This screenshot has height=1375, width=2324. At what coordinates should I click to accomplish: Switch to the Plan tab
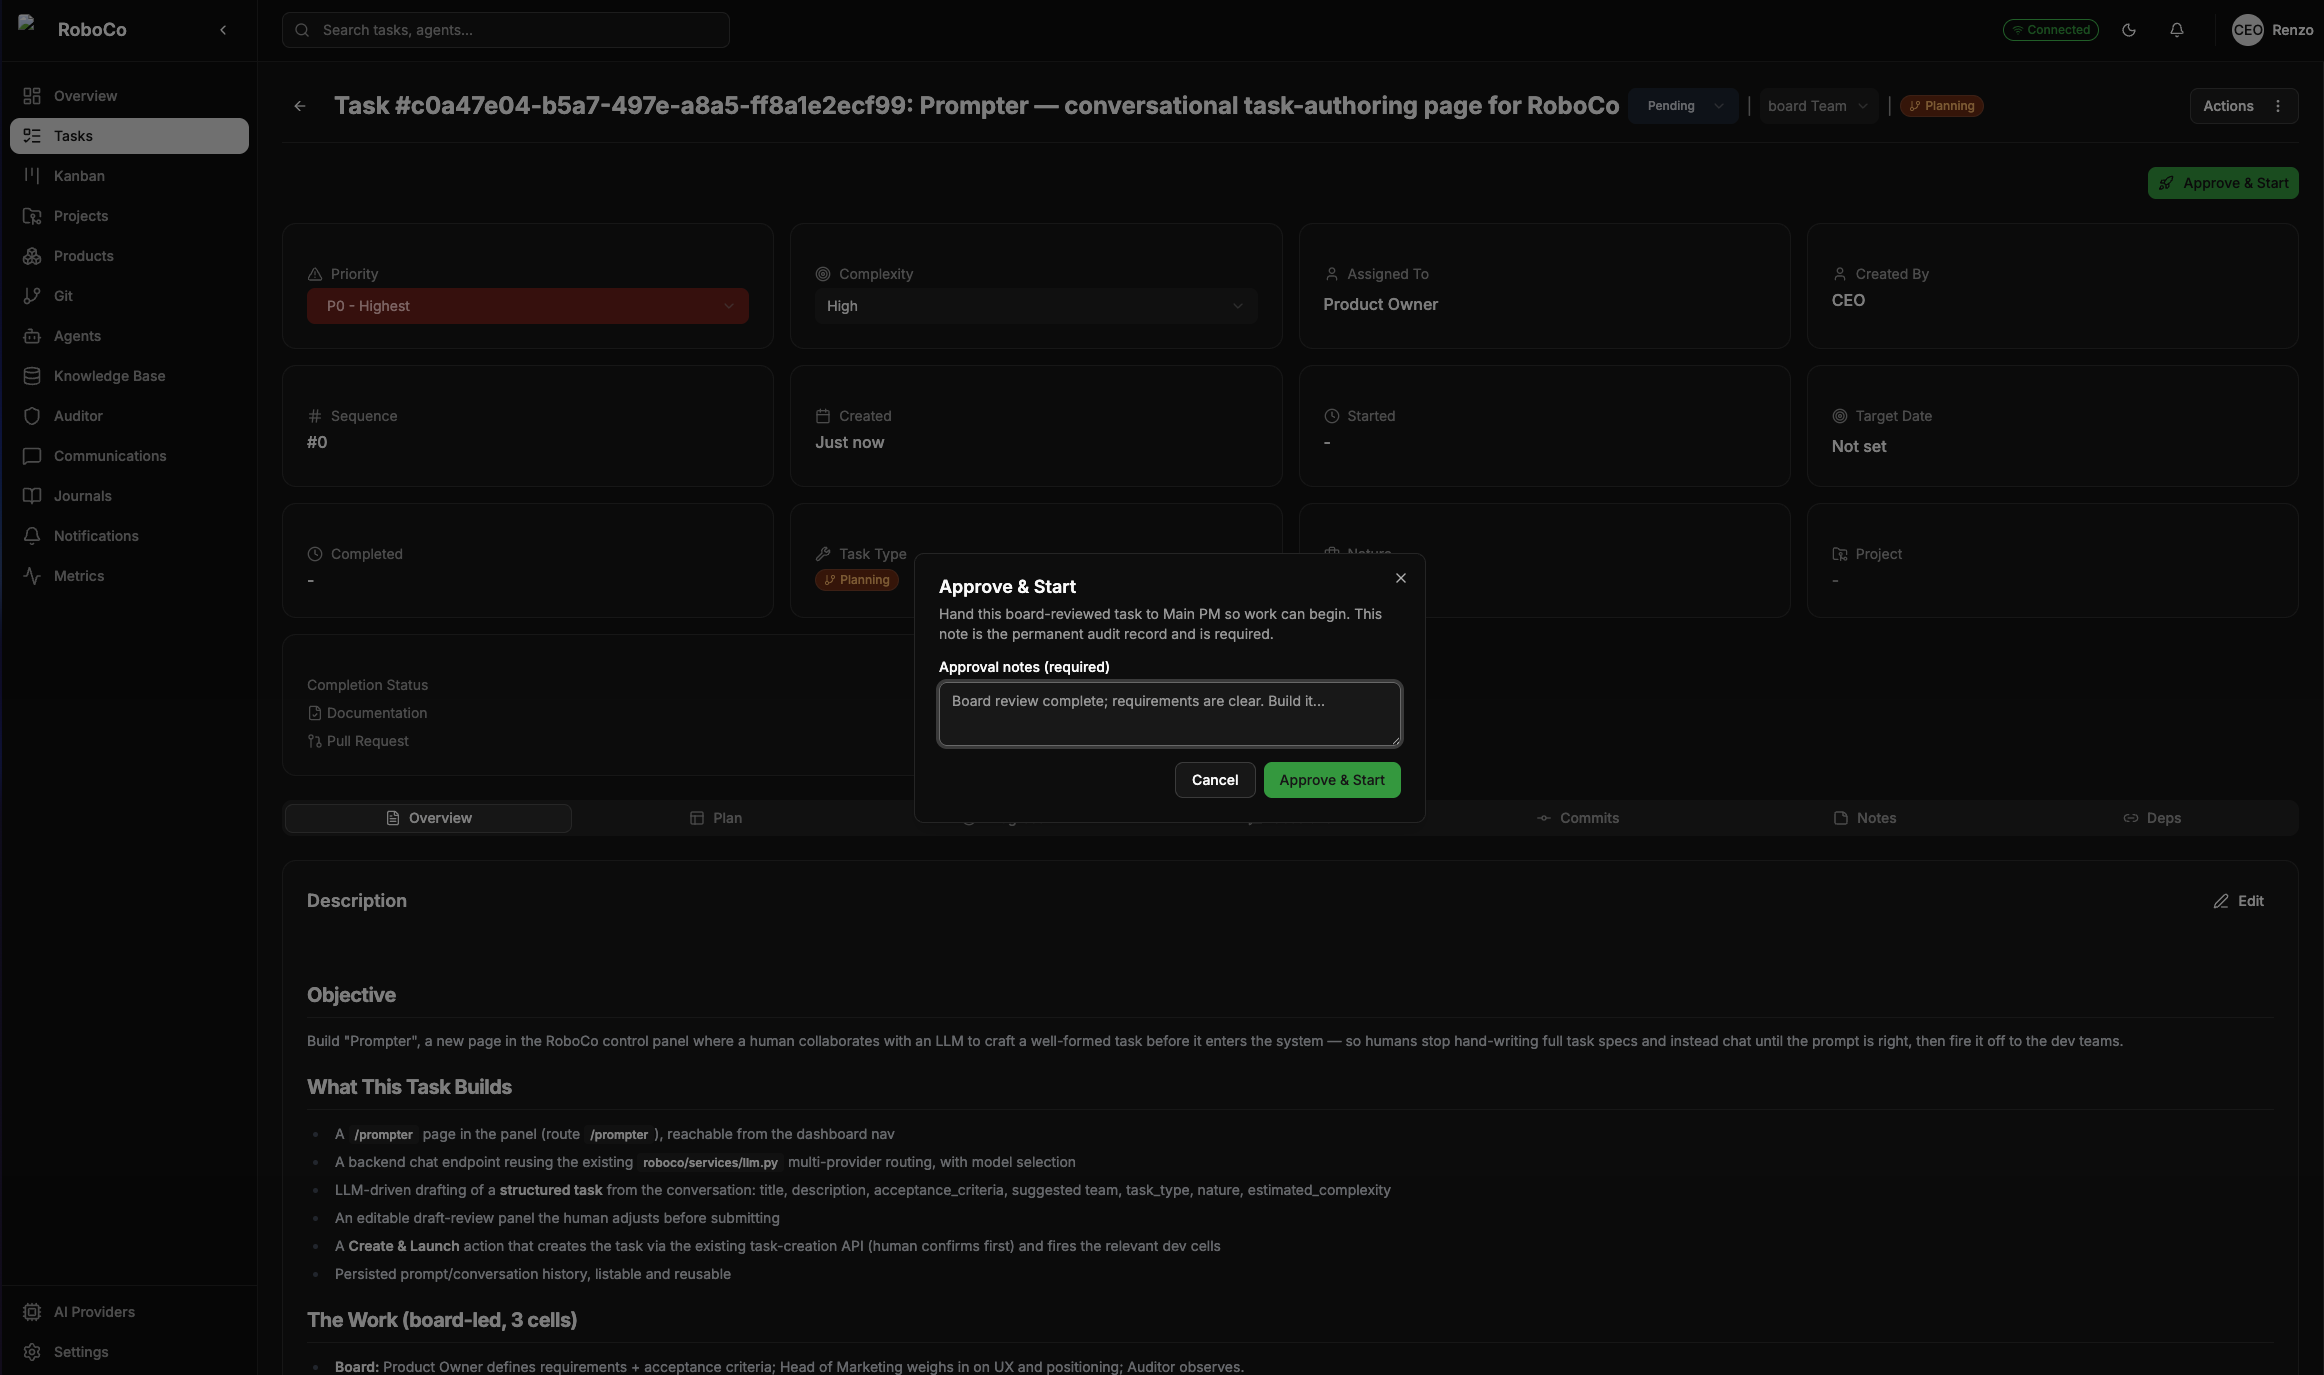pyautogui.click(x=716, y=818)
